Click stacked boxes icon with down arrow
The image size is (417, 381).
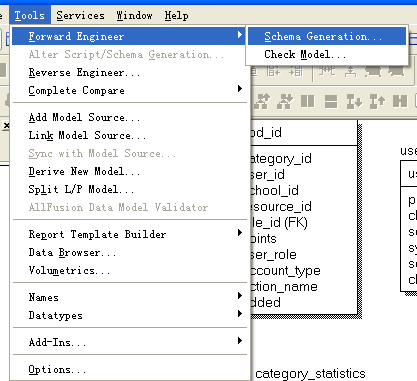[x=354, y=101]
